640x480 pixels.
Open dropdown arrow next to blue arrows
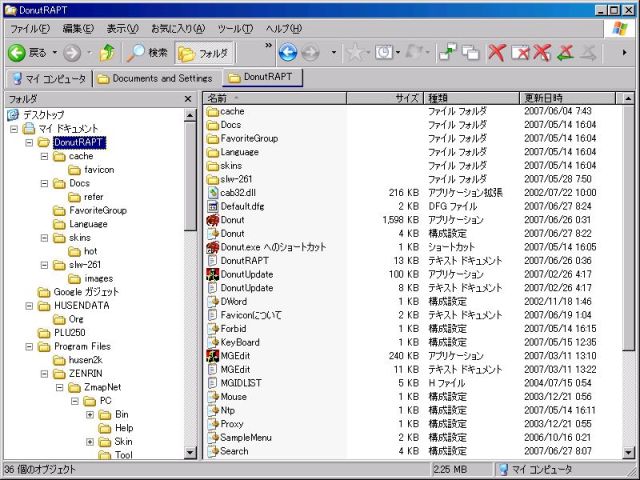334,53
